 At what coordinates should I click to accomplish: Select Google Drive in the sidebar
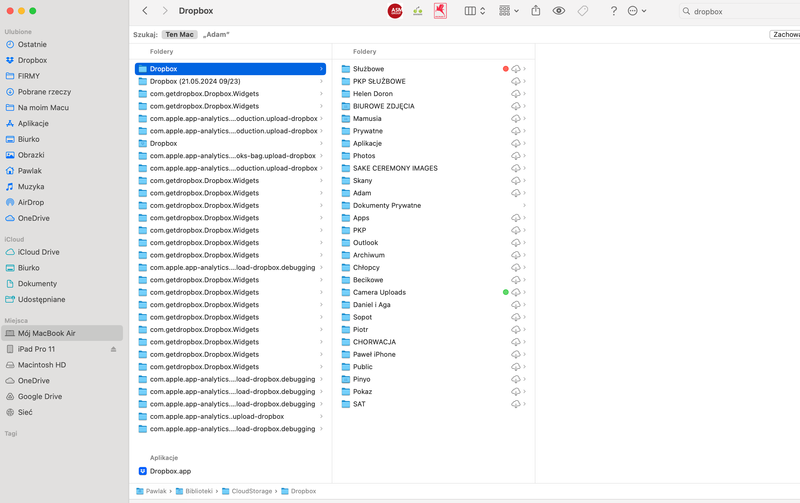(x=40, y=396)
